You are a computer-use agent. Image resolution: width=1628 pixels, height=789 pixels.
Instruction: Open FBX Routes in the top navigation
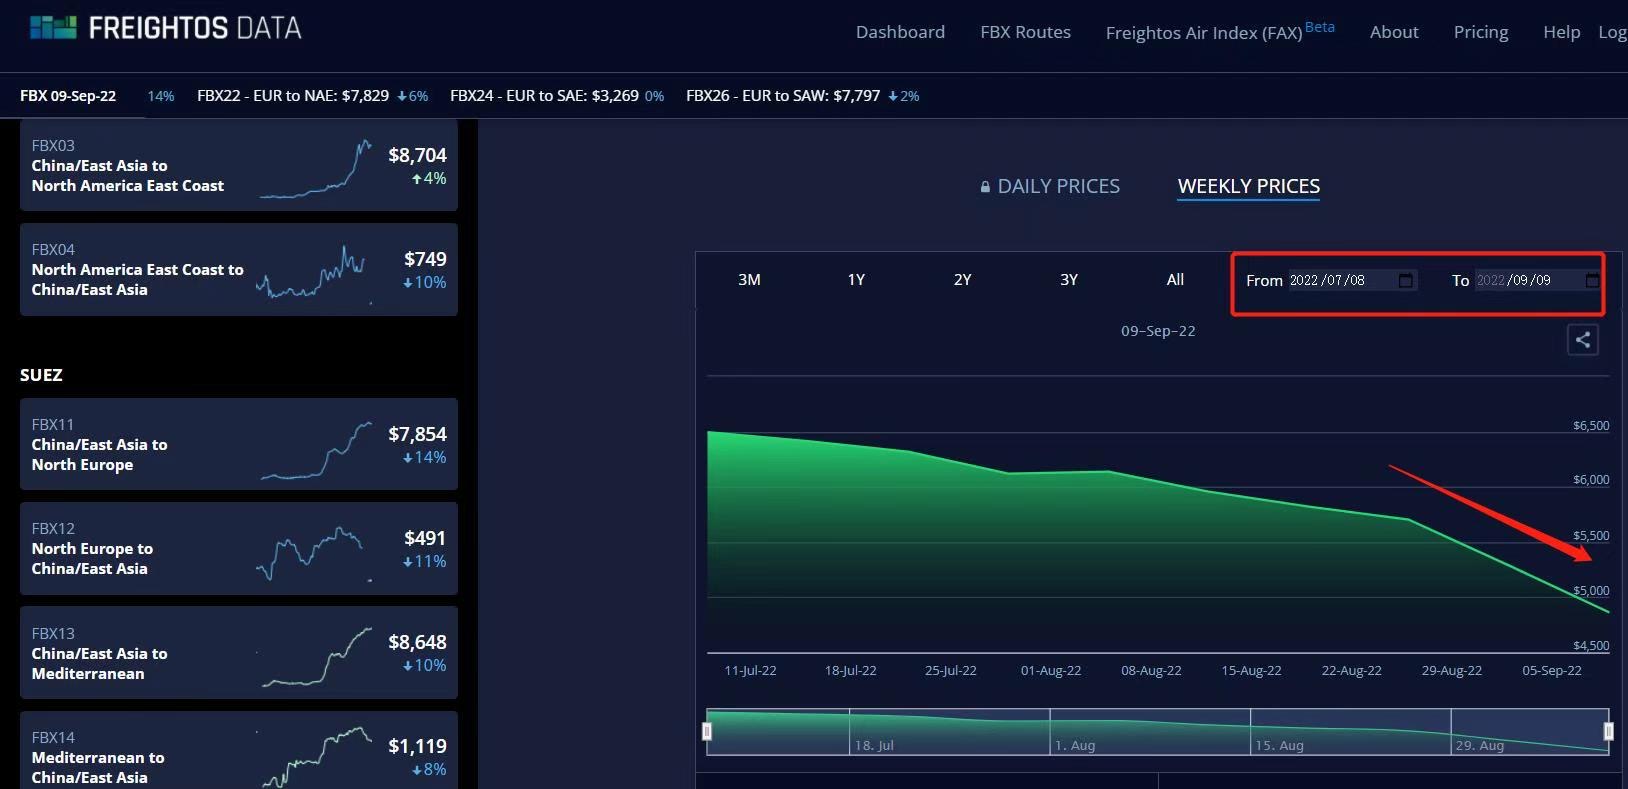click(1025, 32)
